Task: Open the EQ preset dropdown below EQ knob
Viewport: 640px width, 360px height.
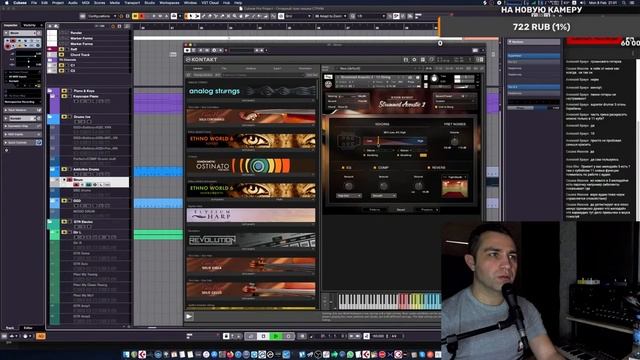Action: [349, 196]
